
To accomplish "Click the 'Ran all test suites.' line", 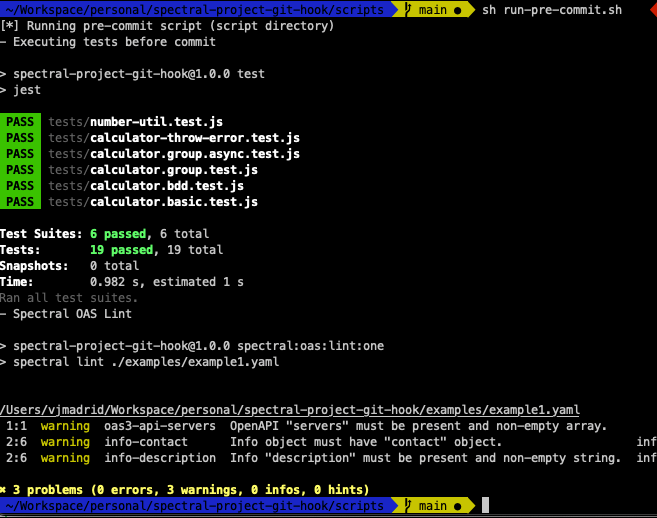I will click(x=69, y=298).
